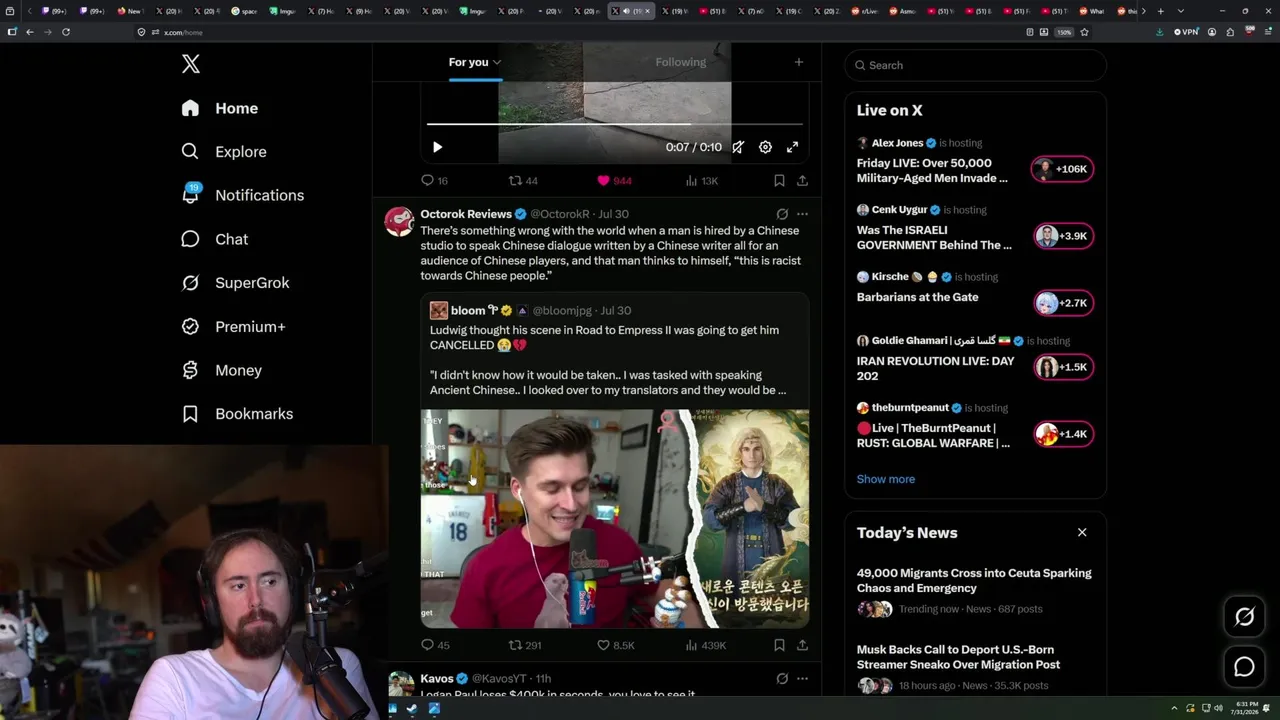This screenshot has height=720, width=1280.
Task: Seek on the video progress bar
Action: click(x=615, y=124)
